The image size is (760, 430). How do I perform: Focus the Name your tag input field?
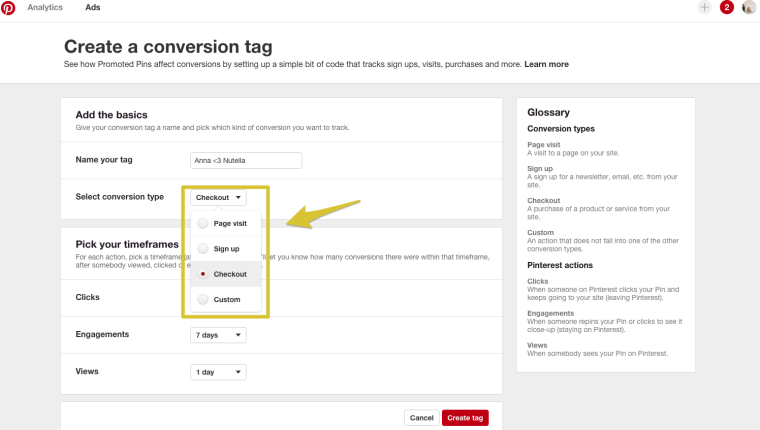(x=246, y=160)
